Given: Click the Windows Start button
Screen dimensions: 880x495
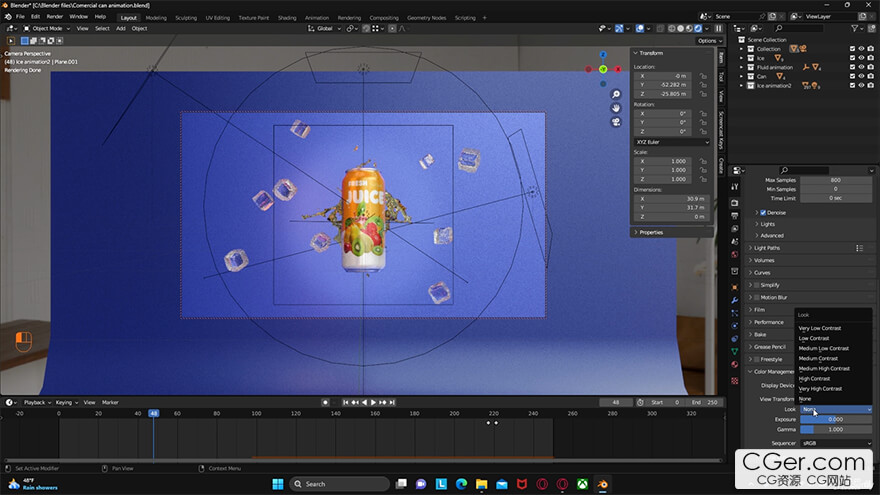Looking at the screenshot, I should pos(278,484).
